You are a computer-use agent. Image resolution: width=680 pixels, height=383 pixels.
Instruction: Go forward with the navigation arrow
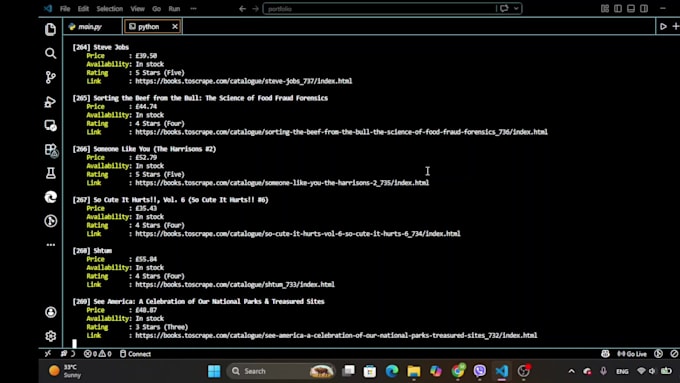click(255, 9)
